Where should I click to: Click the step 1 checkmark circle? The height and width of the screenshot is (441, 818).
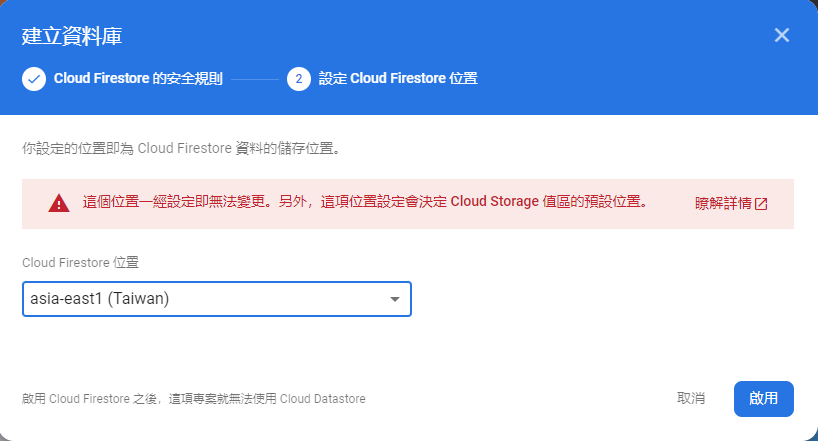point(34,79)
